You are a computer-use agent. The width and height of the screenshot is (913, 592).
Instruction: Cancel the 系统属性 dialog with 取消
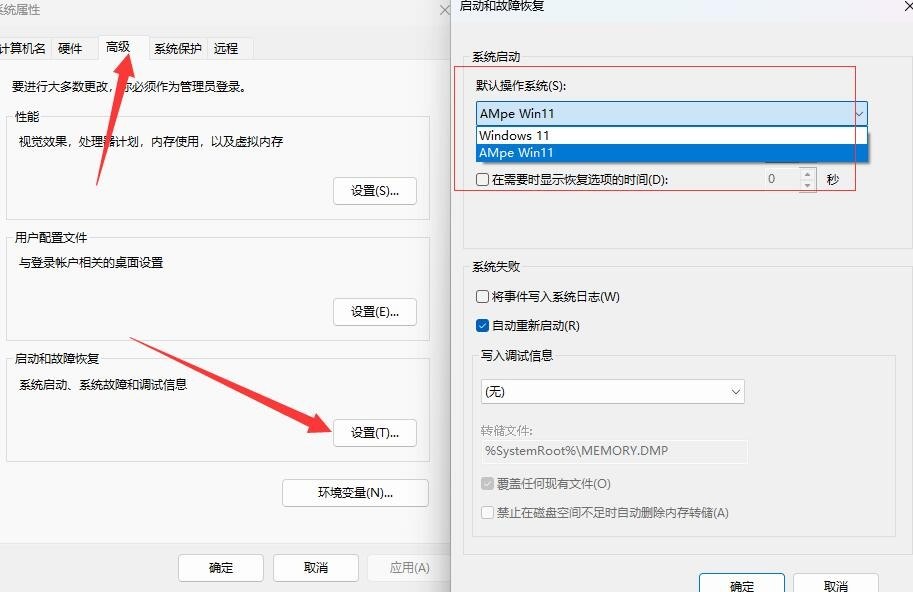[x=316, y=568]
